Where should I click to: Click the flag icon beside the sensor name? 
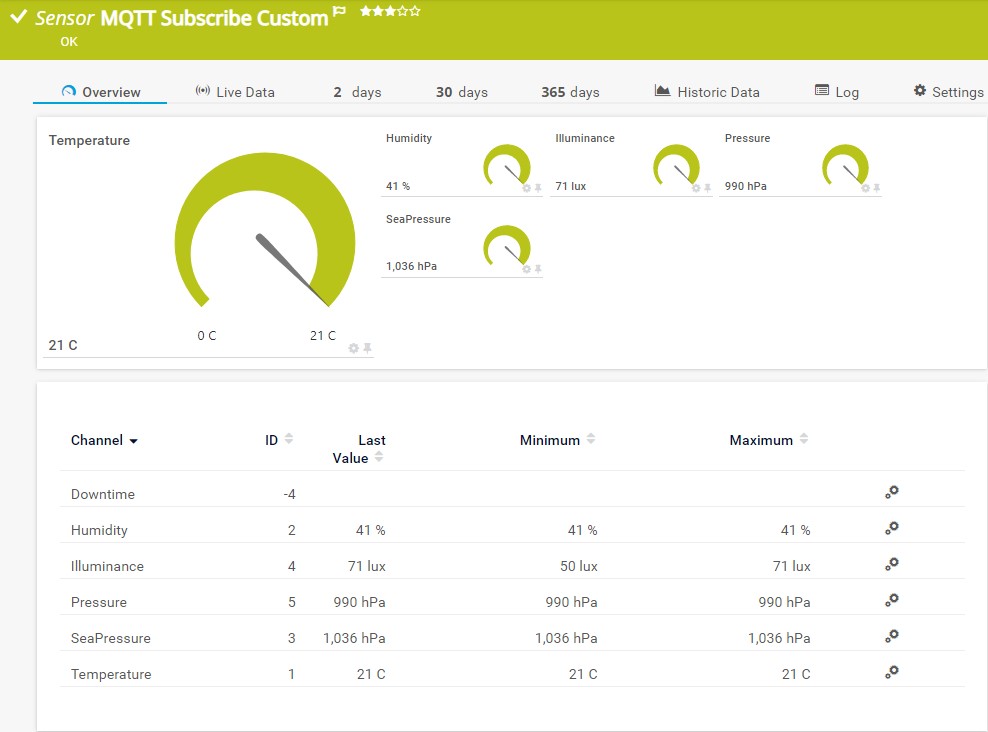tap(337, 9)
